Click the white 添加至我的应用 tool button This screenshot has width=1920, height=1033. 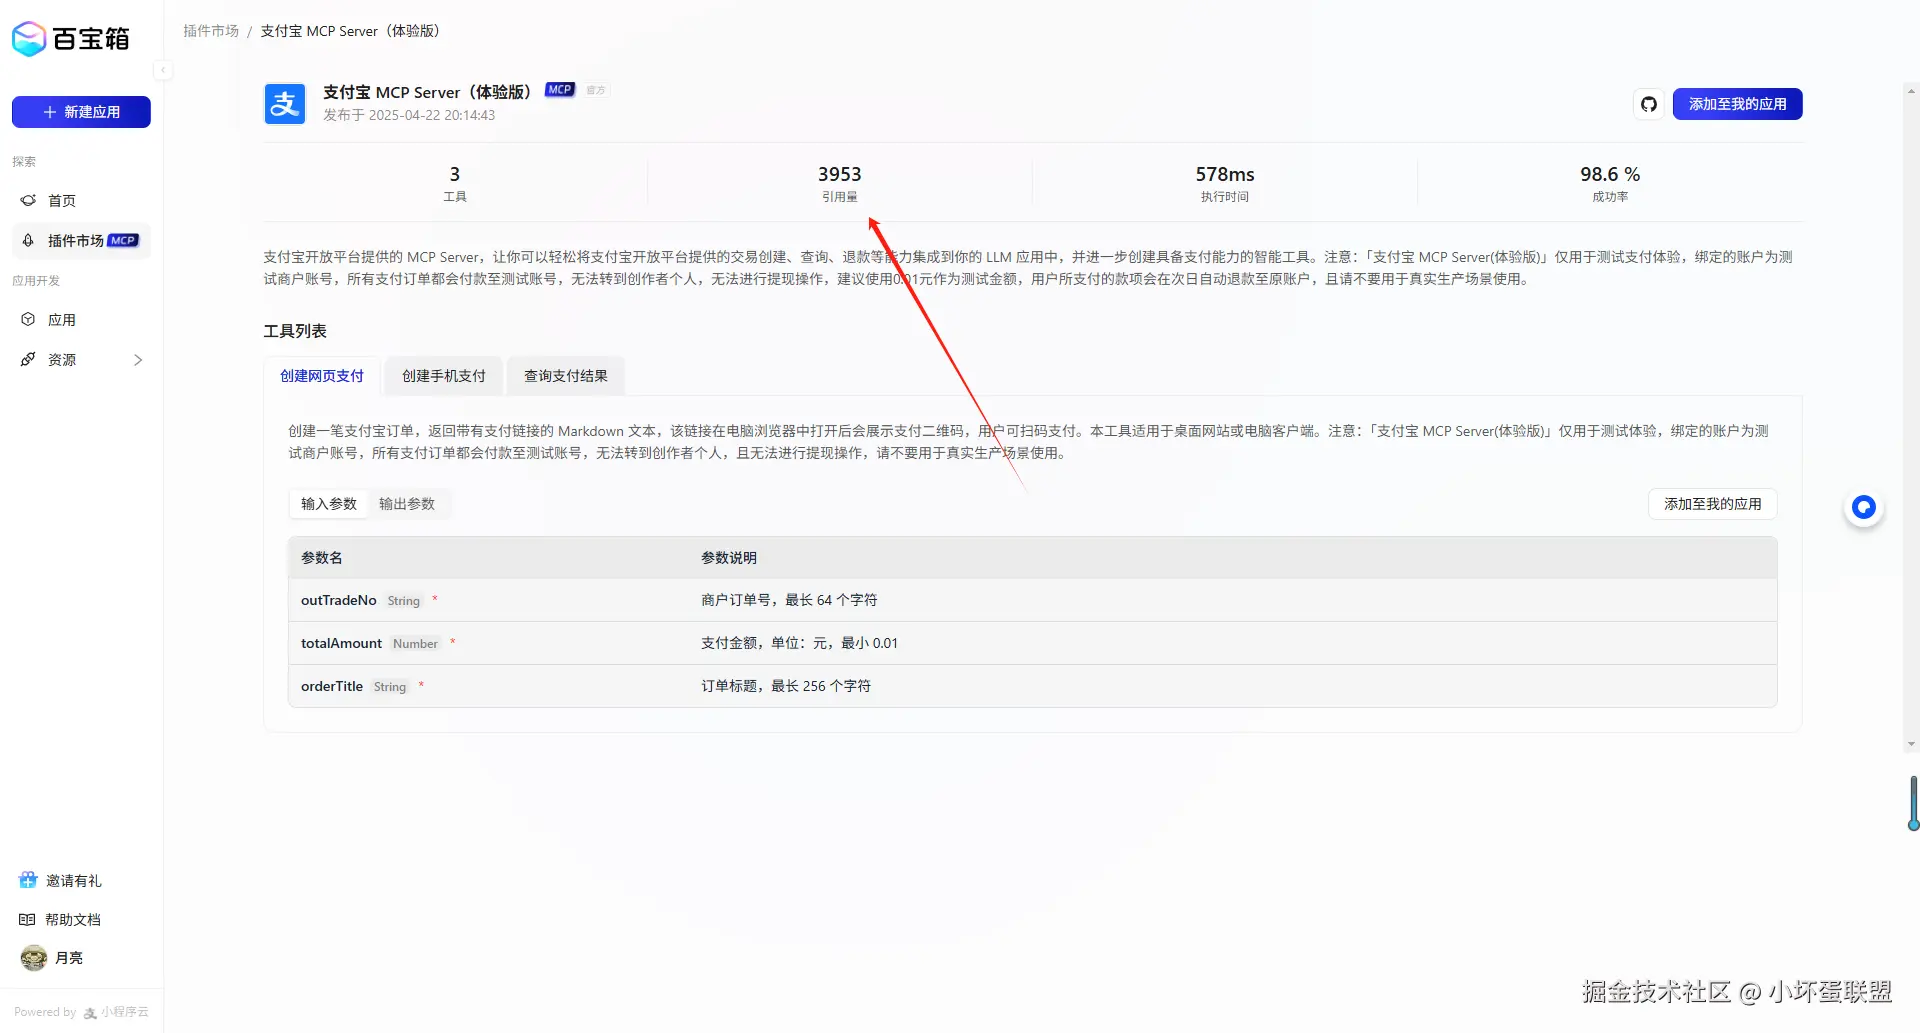1713,504
